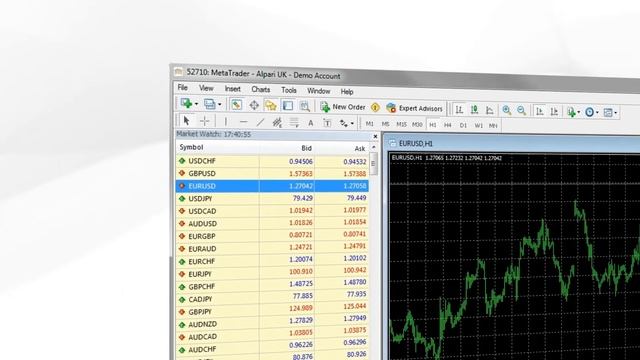Open the Insert menu
Viewport: 640px width, 360px height.
click(x=233, y=89)
